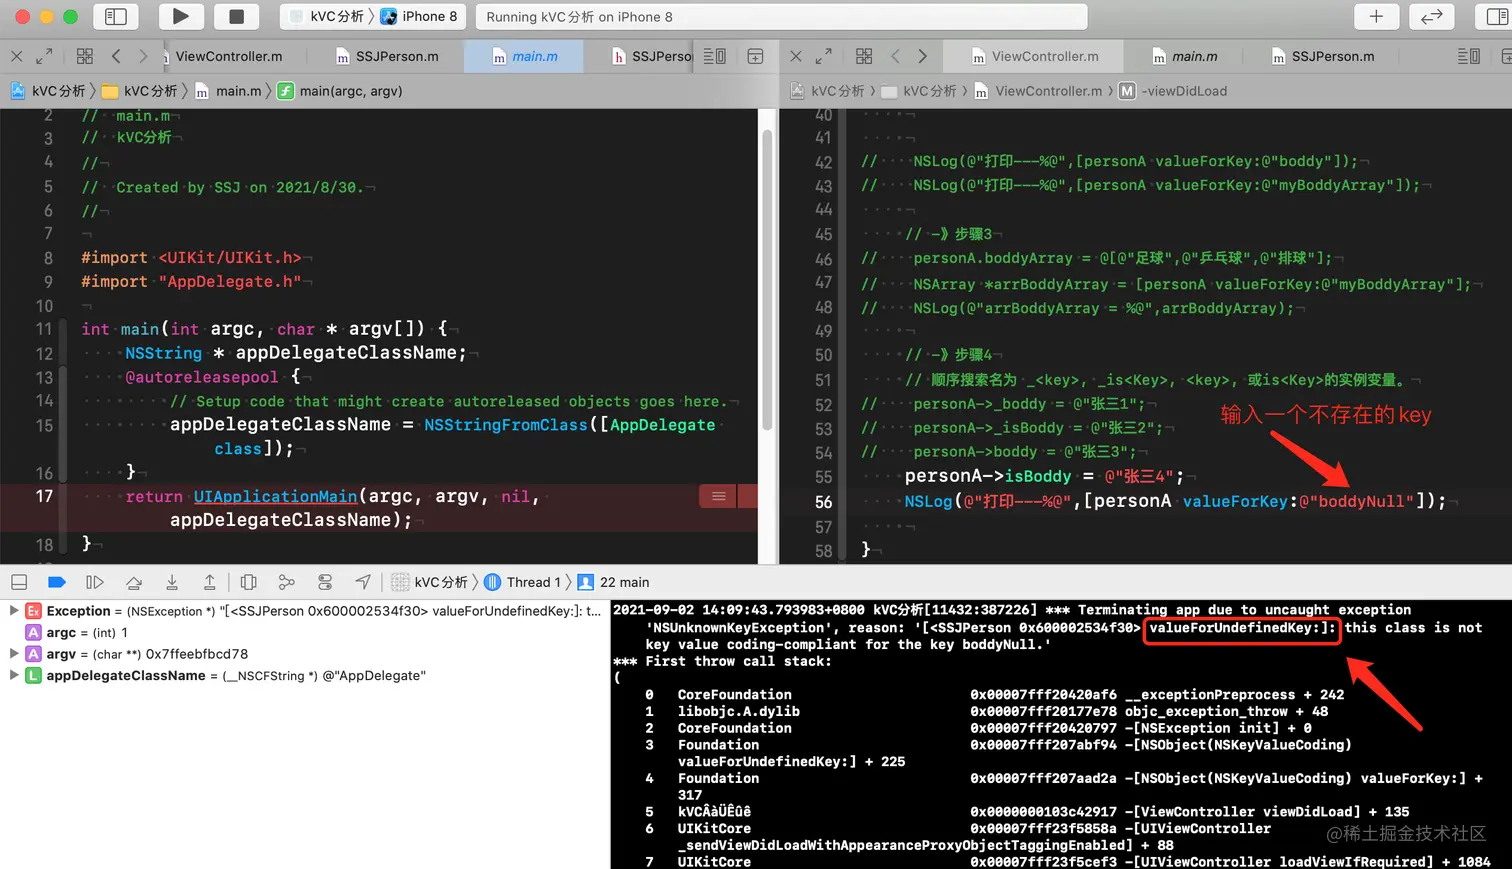The height and width of the screenshot is (869, 1512).
Task: Open right editor options lines menu
Action: tap(1468, 56)
